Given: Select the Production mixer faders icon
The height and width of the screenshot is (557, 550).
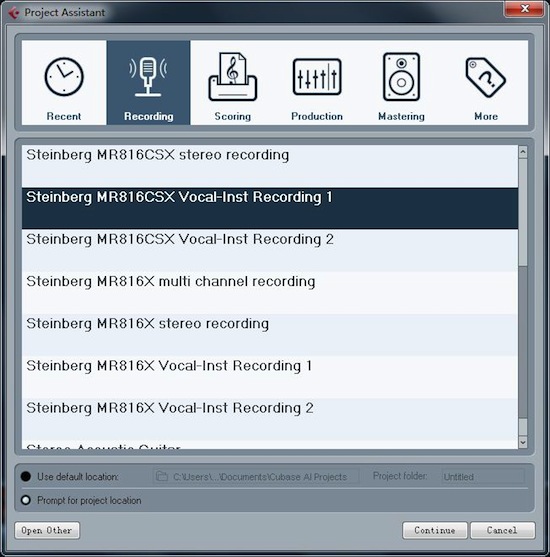Looking at the screenshot, I should point(317,77).
